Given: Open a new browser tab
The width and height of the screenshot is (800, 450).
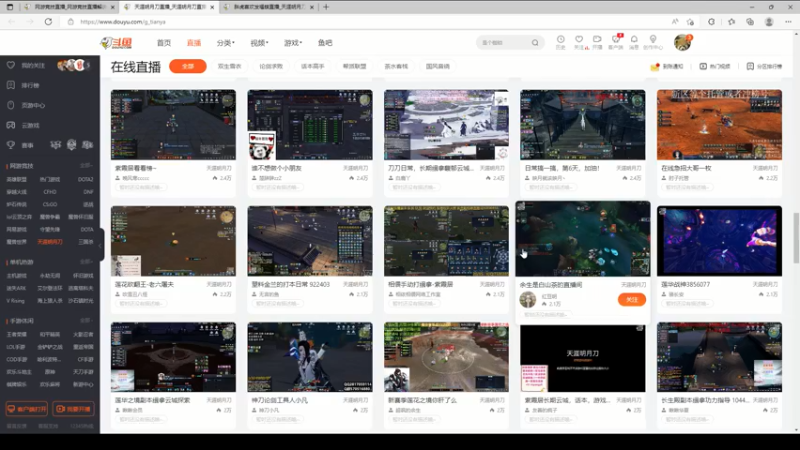Looking at the screenshot, I should click(326, 7).
